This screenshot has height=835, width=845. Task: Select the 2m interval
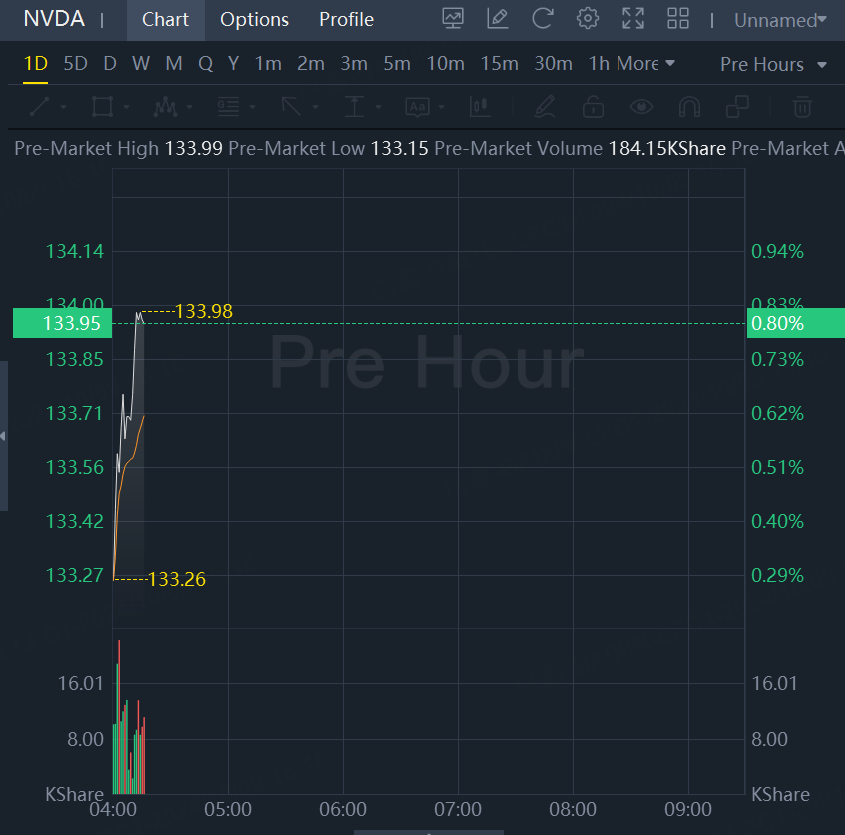coord(311,64)
